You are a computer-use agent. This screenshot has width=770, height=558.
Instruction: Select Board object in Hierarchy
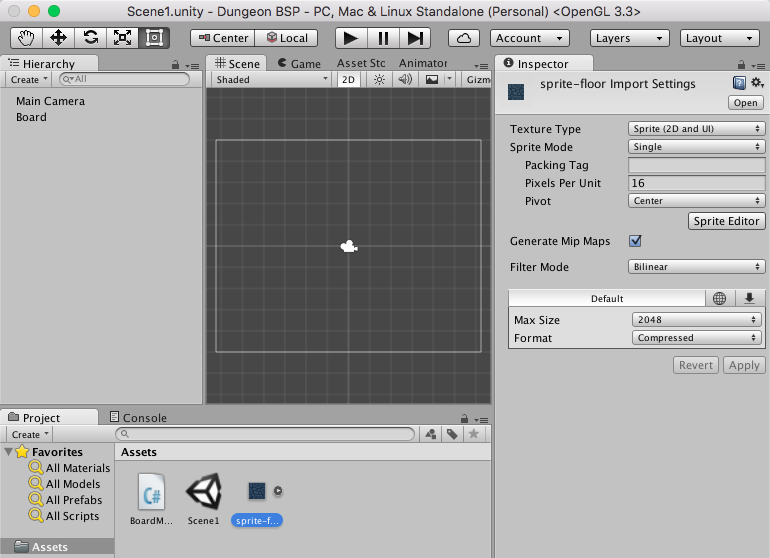[x=31, y=117]
